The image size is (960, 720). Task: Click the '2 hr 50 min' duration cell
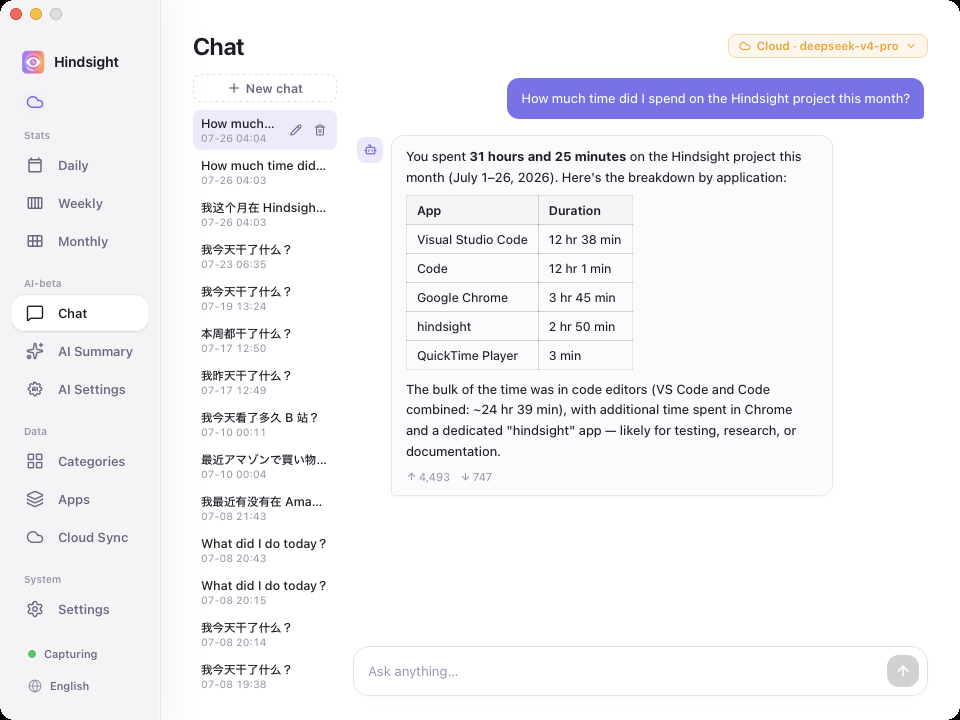[x=585, y=326]
